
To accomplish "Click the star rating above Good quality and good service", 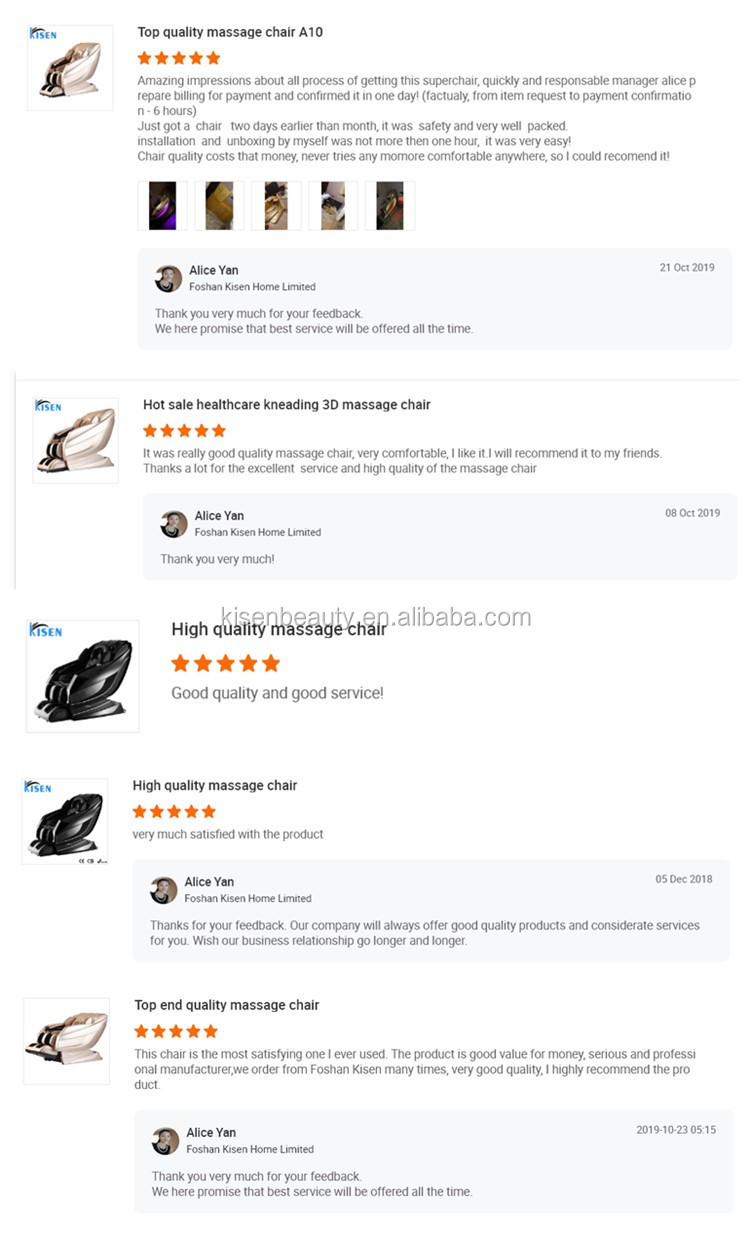I will click(226, 663).
